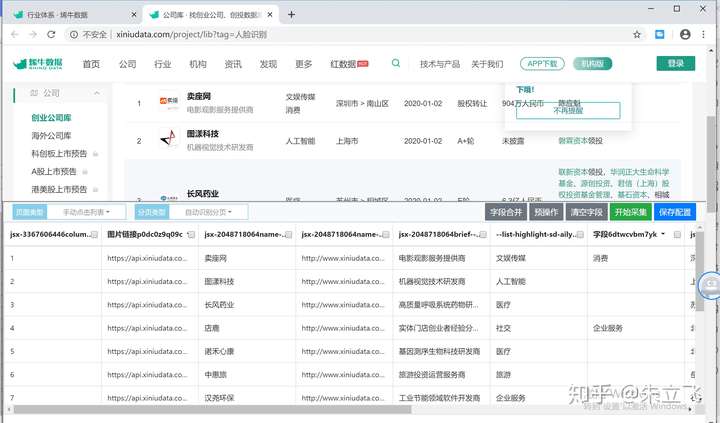Toggle checkbox of jsx-2048718064brief column
Viewport: 720px width, 423px height.
(x=483, y=235)
